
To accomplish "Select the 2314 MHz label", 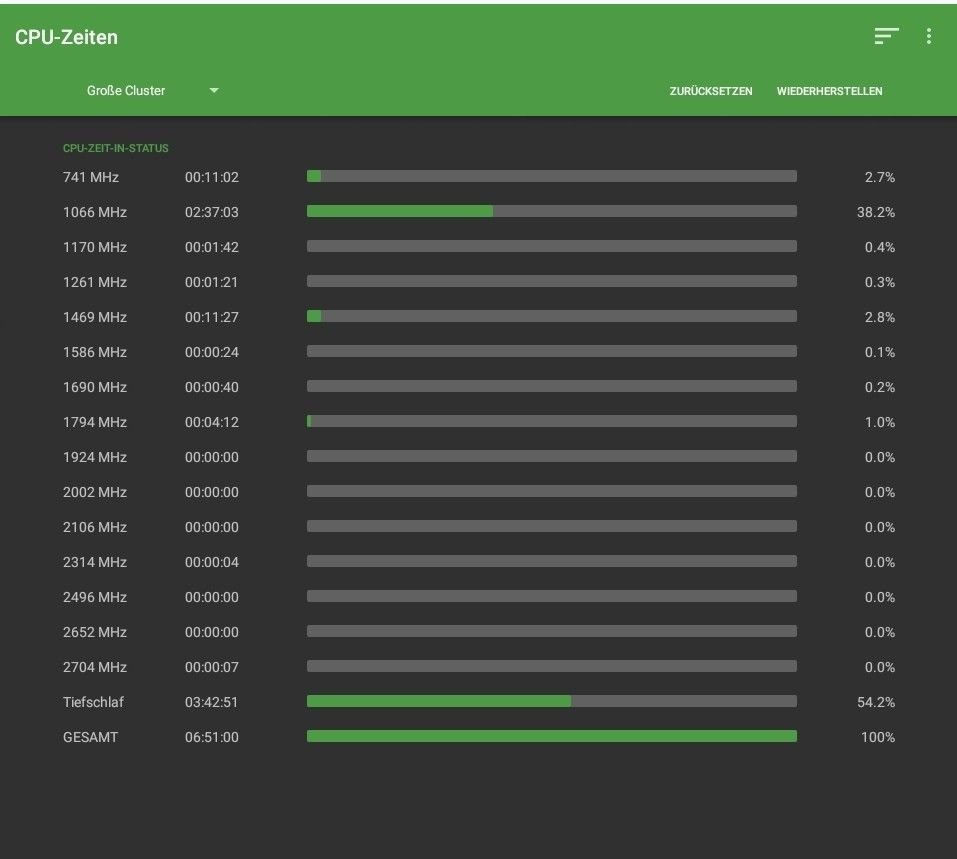I will point(95,562).
